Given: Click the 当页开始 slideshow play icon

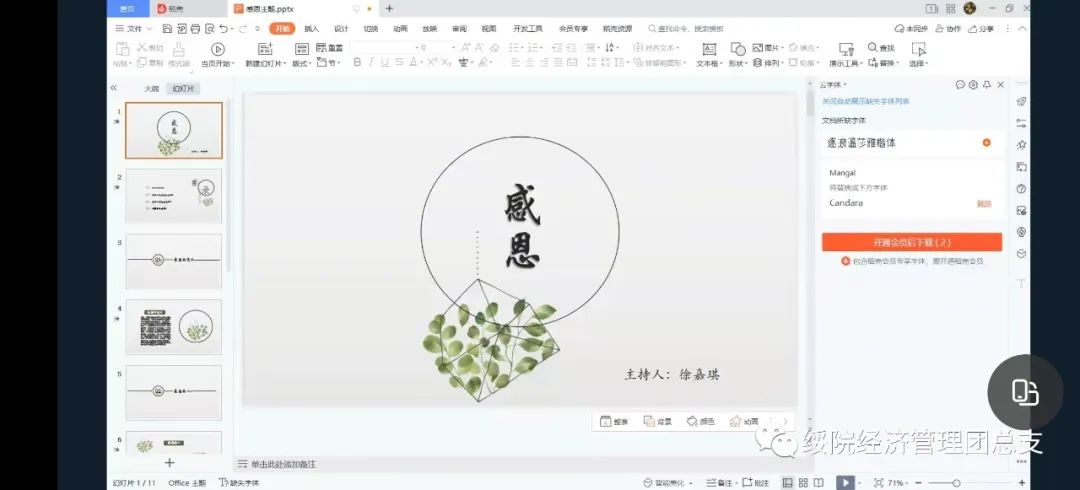Looking at the screenshot, I should tap(217, 49).
